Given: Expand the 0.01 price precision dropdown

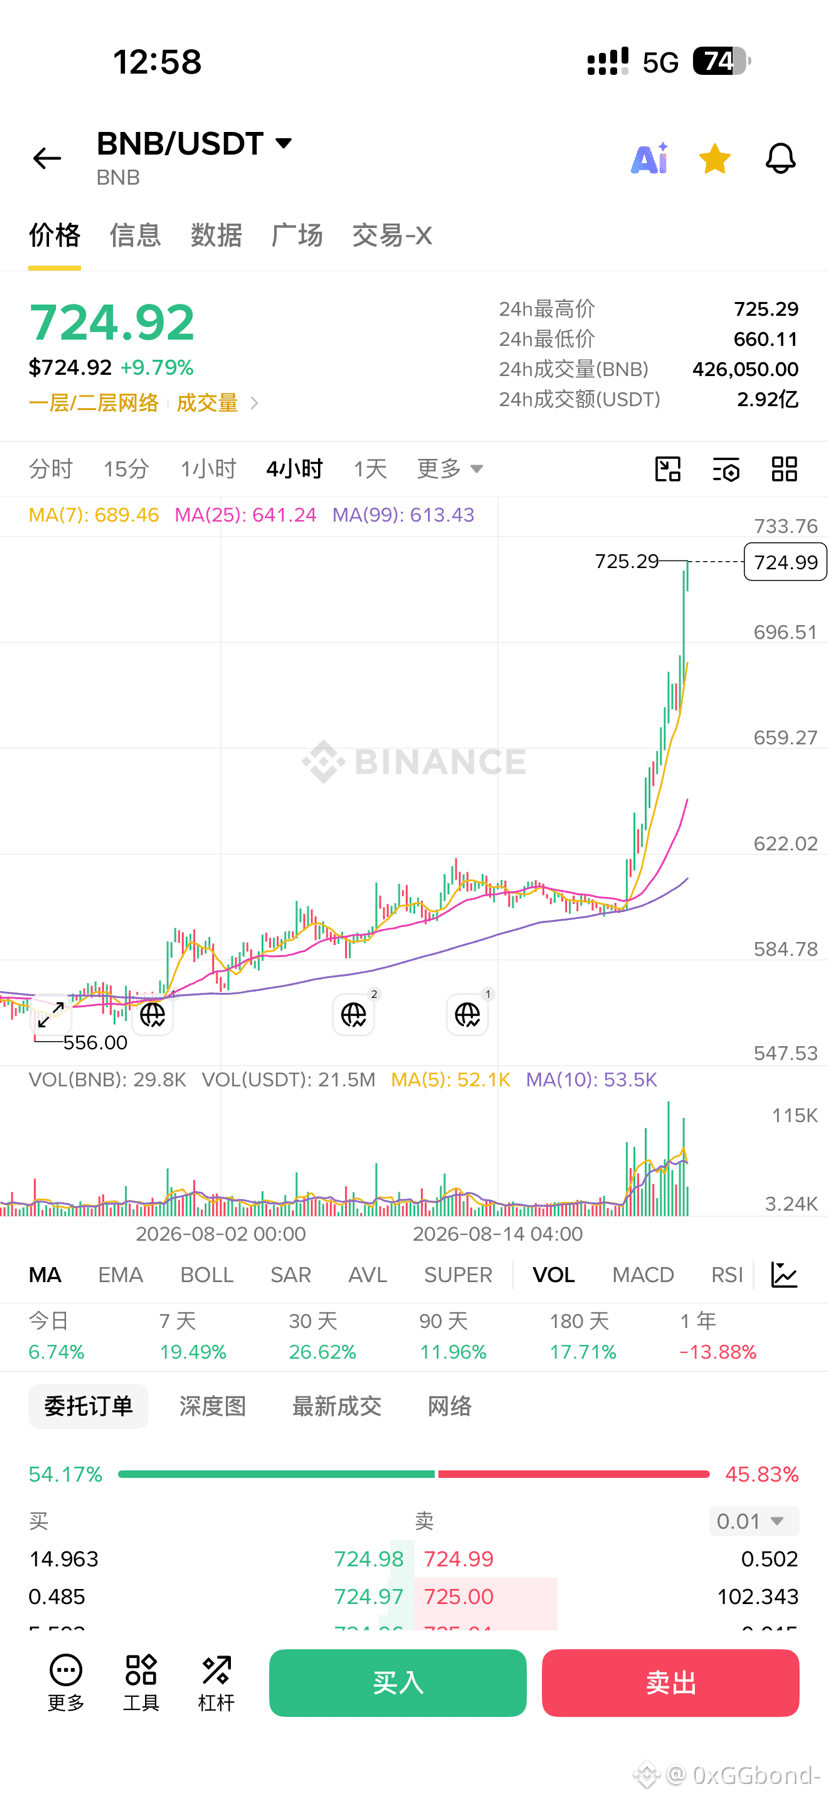Looking at the screenshot, I should click(x=755, y=1521).
